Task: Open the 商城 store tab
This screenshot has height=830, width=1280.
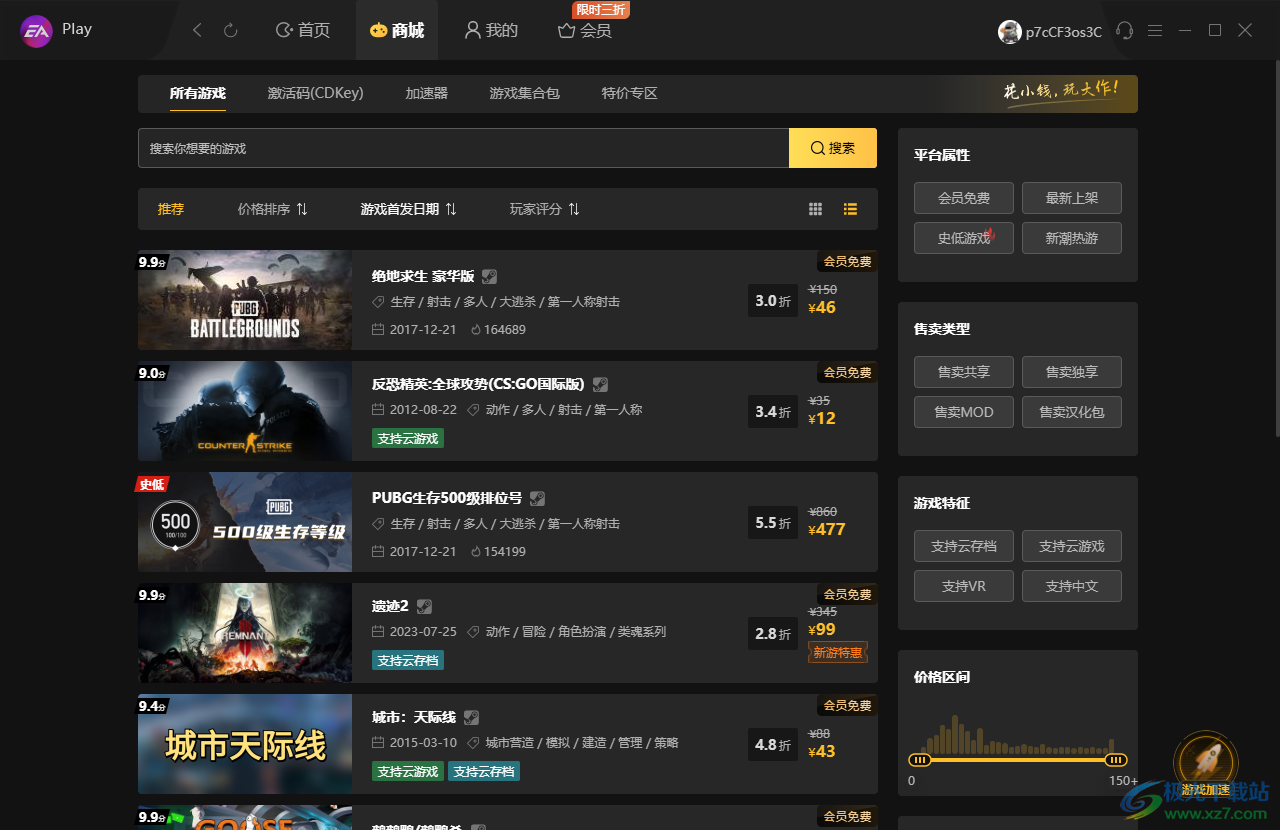Action: coord(397,31)
